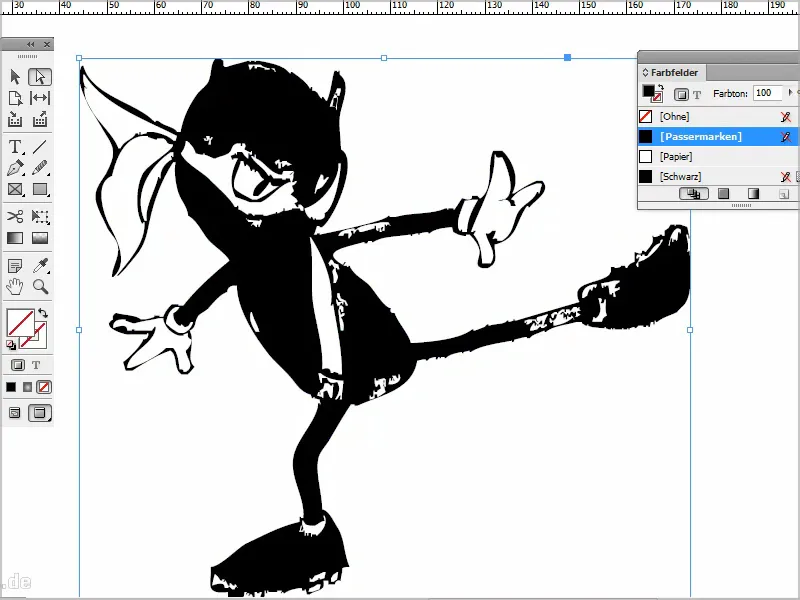Cycle Farbfelder panel size via tab arrows

pyautogui.click(x=645, y=72)
